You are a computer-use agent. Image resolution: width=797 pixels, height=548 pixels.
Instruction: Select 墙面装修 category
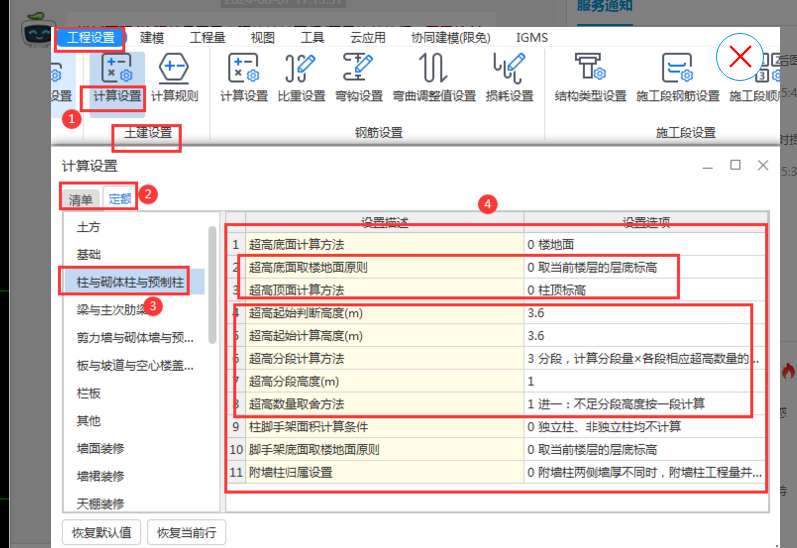coord(100,448)
